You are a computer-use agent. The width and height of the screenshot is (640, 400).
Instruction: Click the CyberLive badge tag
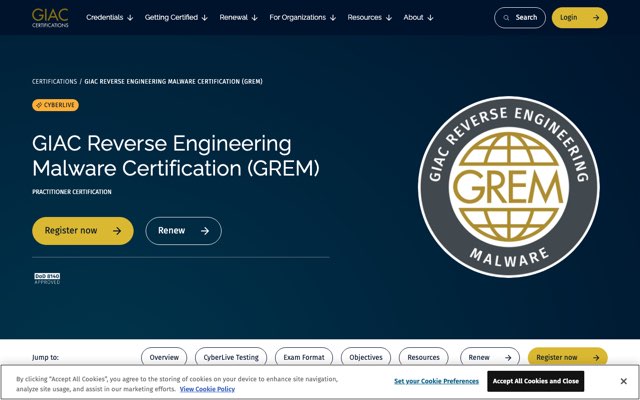(x=56, y=105)
